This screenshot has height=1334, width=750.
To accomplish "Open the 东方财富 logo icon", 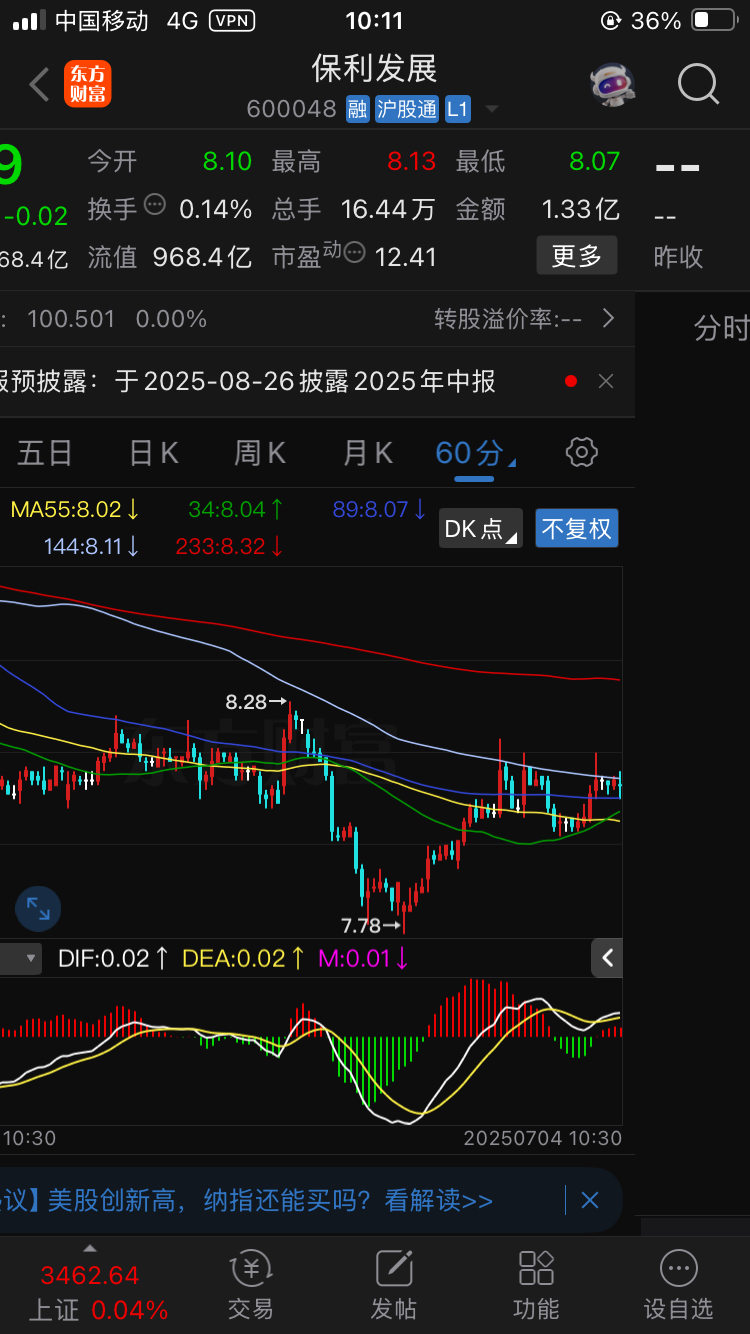I will pyautogui.click(x=88, y=85).
